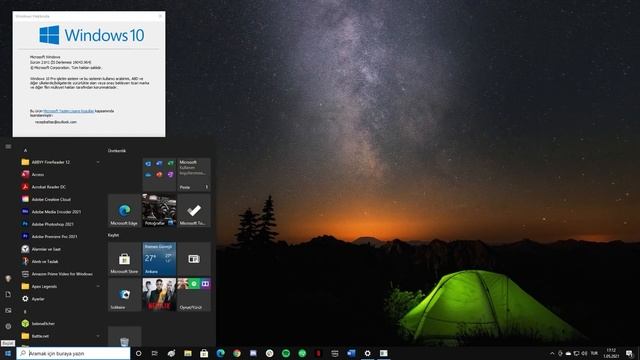The image size is (640, 360).
Task: Open Microsoft Edge on the taskbar
Action: click(220, 353)
